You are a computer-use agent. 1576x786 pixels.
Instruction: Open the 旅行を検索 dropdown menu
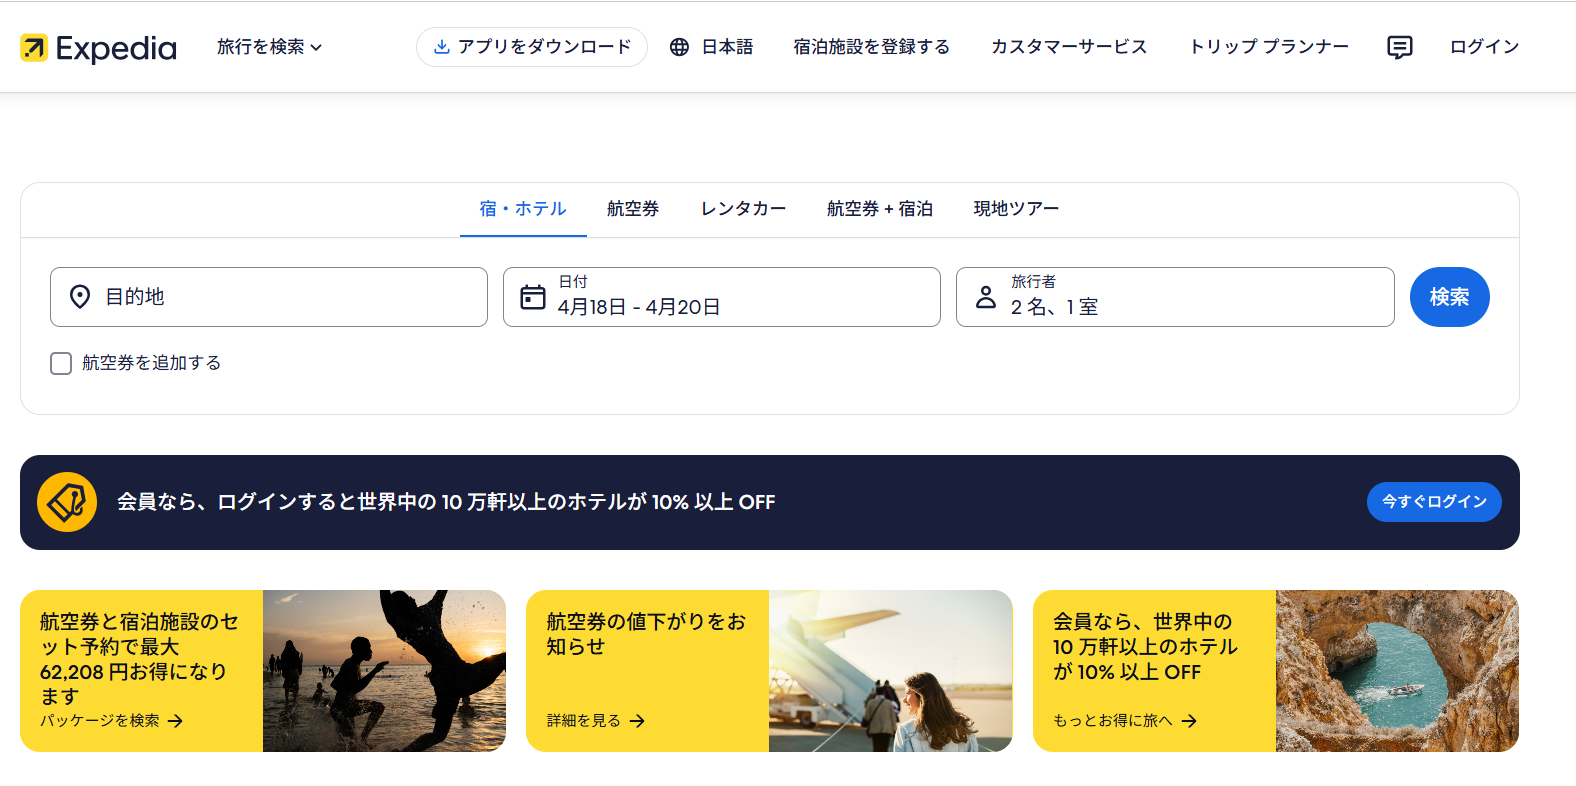tap(269, 47)
